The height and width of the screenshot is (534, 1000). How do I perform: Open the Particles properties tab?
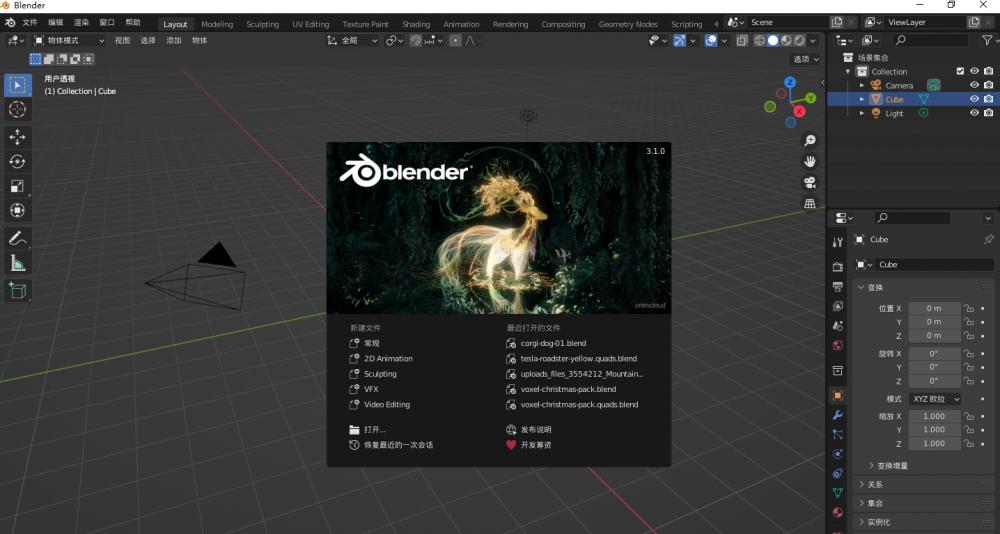pyautogui.click(x=838, y=434)
